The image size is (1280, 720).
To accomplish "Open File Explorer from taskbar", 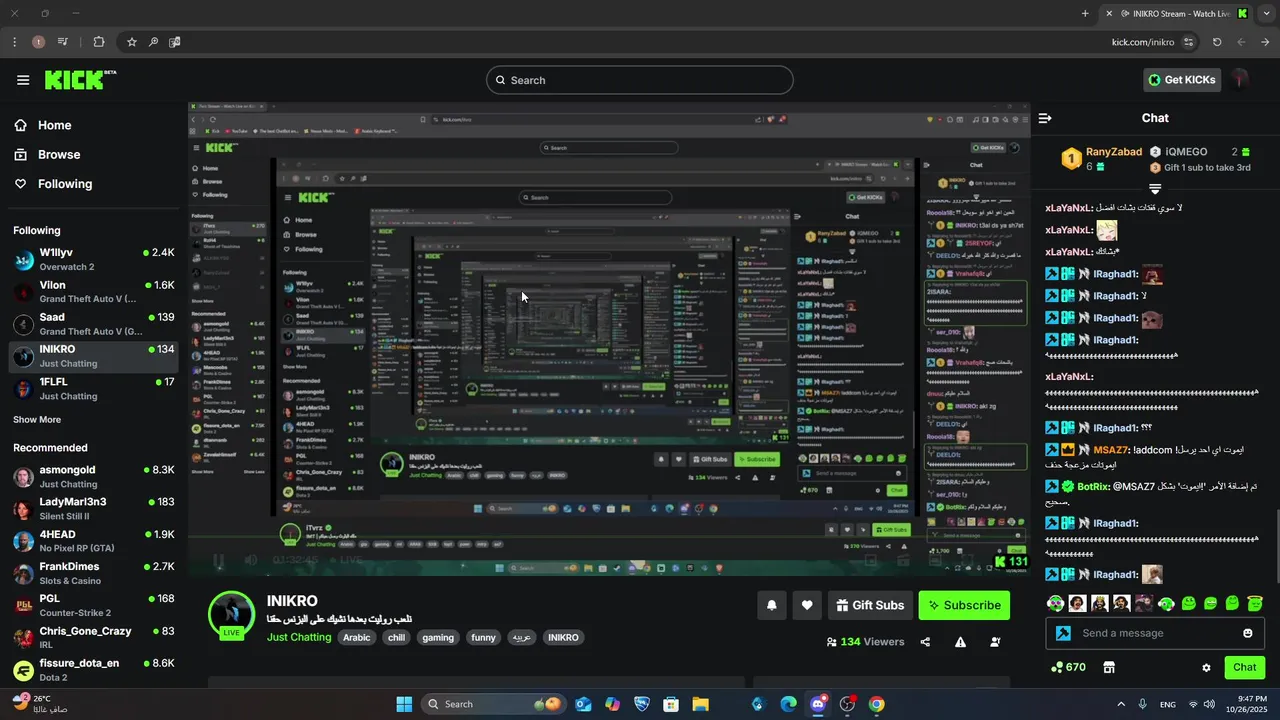I will coord(700,704).
